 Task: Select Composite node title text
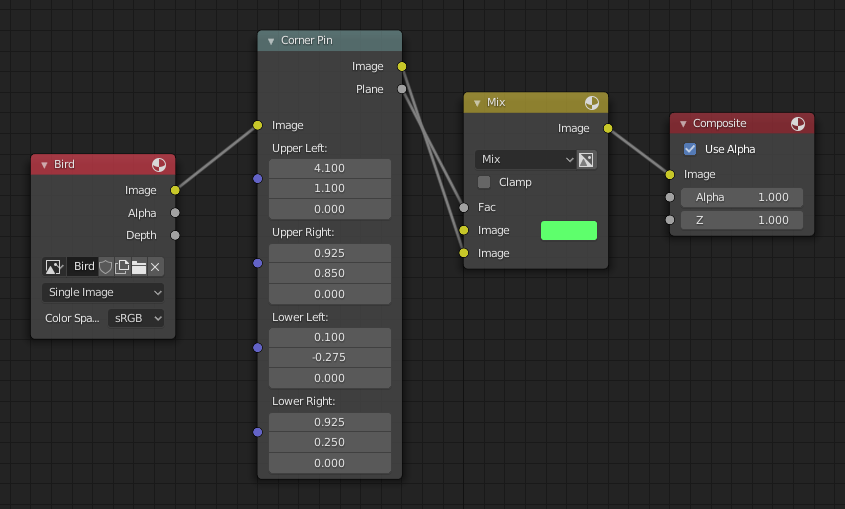(719, 123)
